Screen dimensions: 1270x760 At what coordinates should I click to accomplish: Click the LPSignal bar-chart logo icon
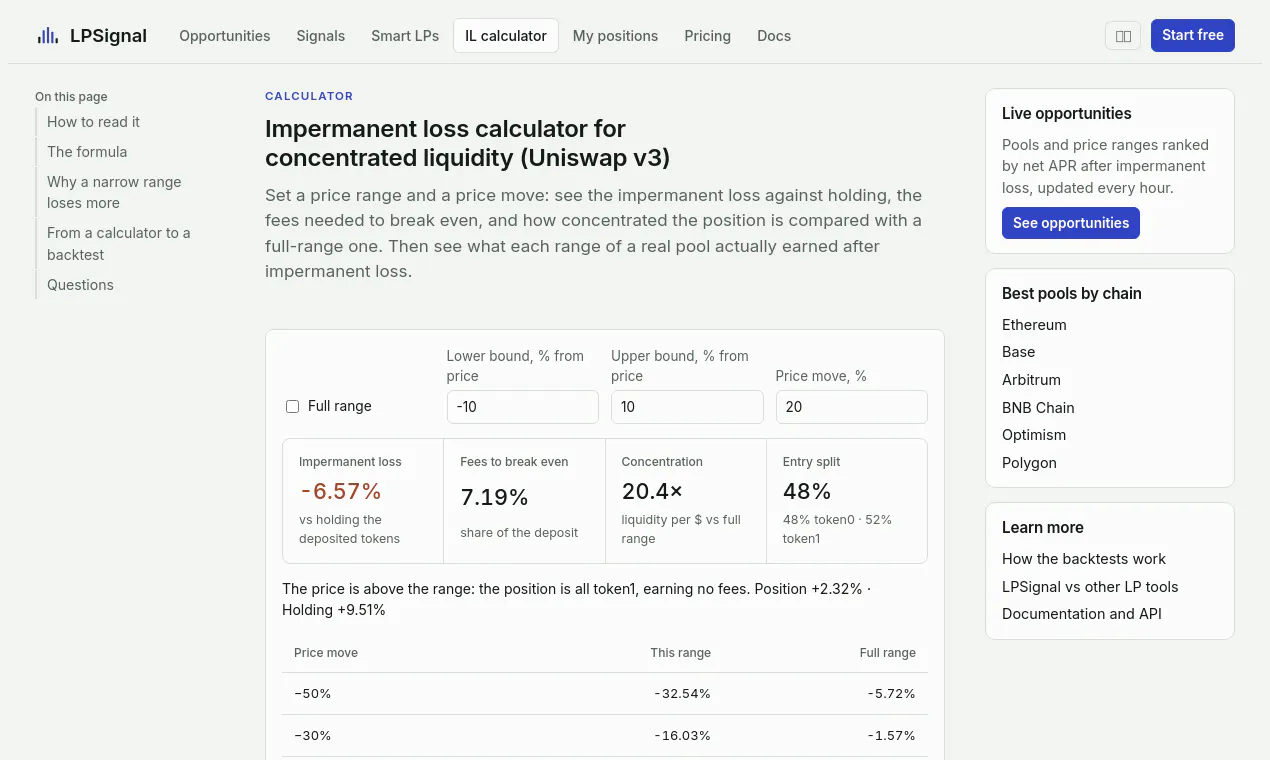48,36
